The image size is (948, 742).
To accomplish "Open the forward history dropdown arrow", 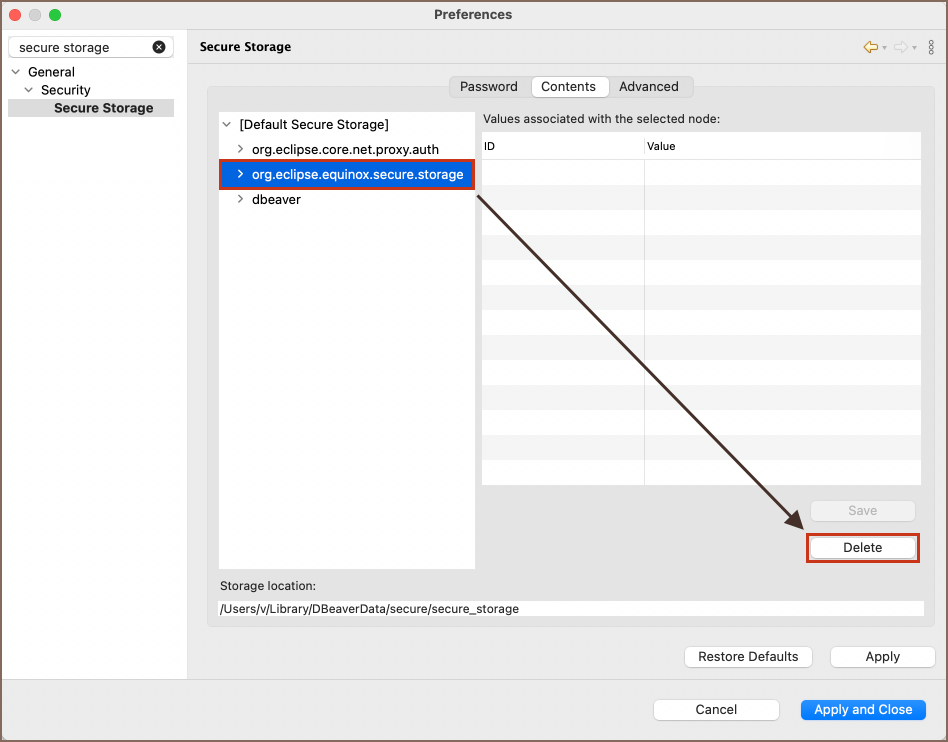I will [914, 48].
